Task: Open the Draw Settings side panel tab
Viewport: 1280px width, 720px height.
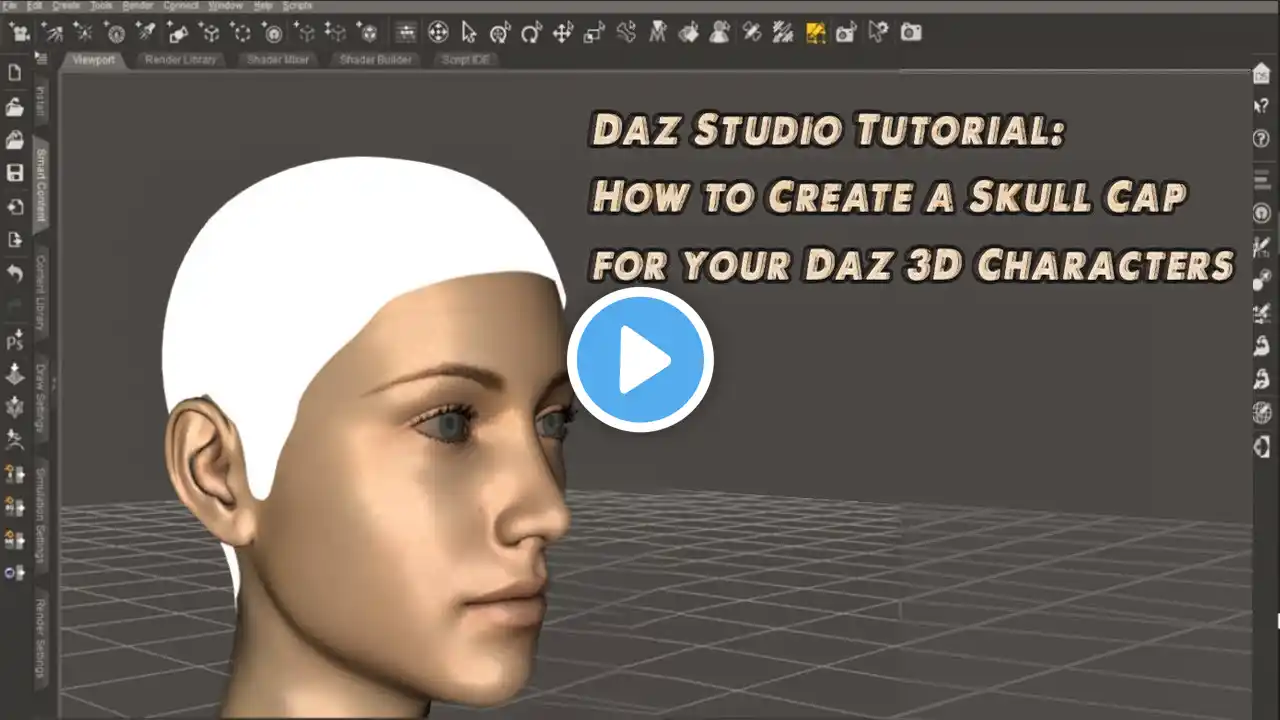Action: tap(42, 399)
